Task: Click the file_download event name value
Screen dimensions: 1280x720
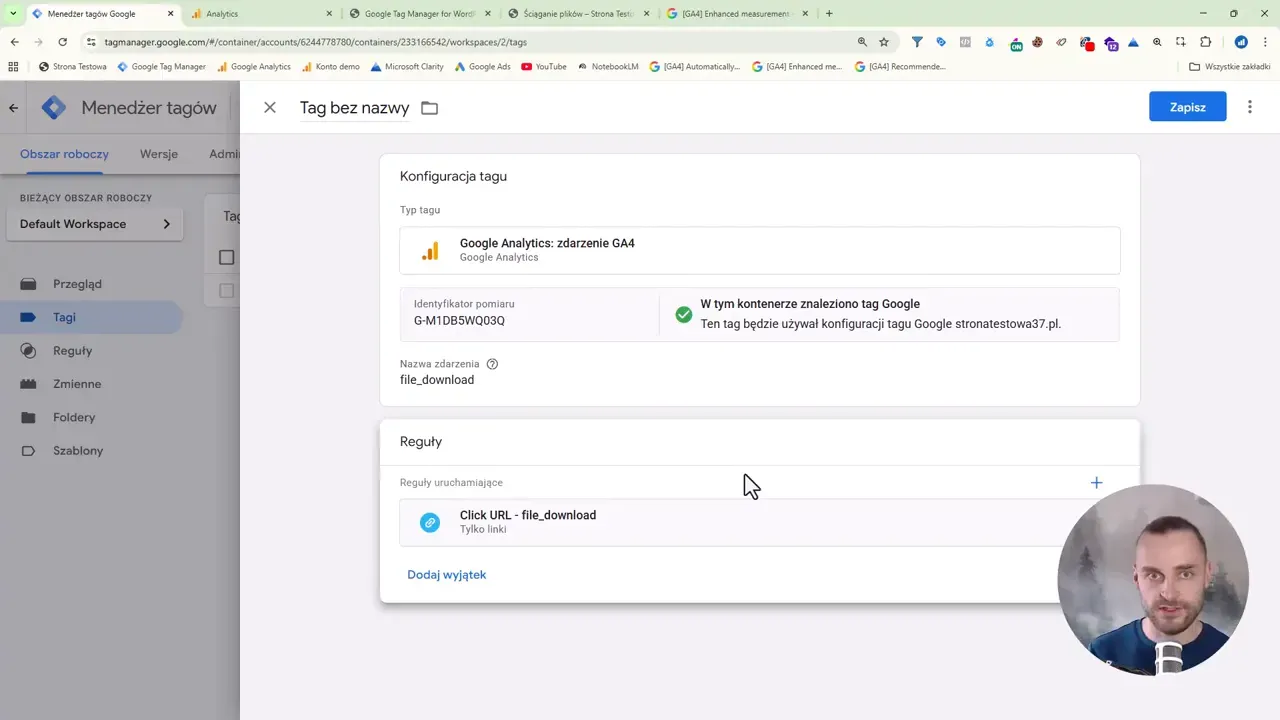Action: (437, 380)
